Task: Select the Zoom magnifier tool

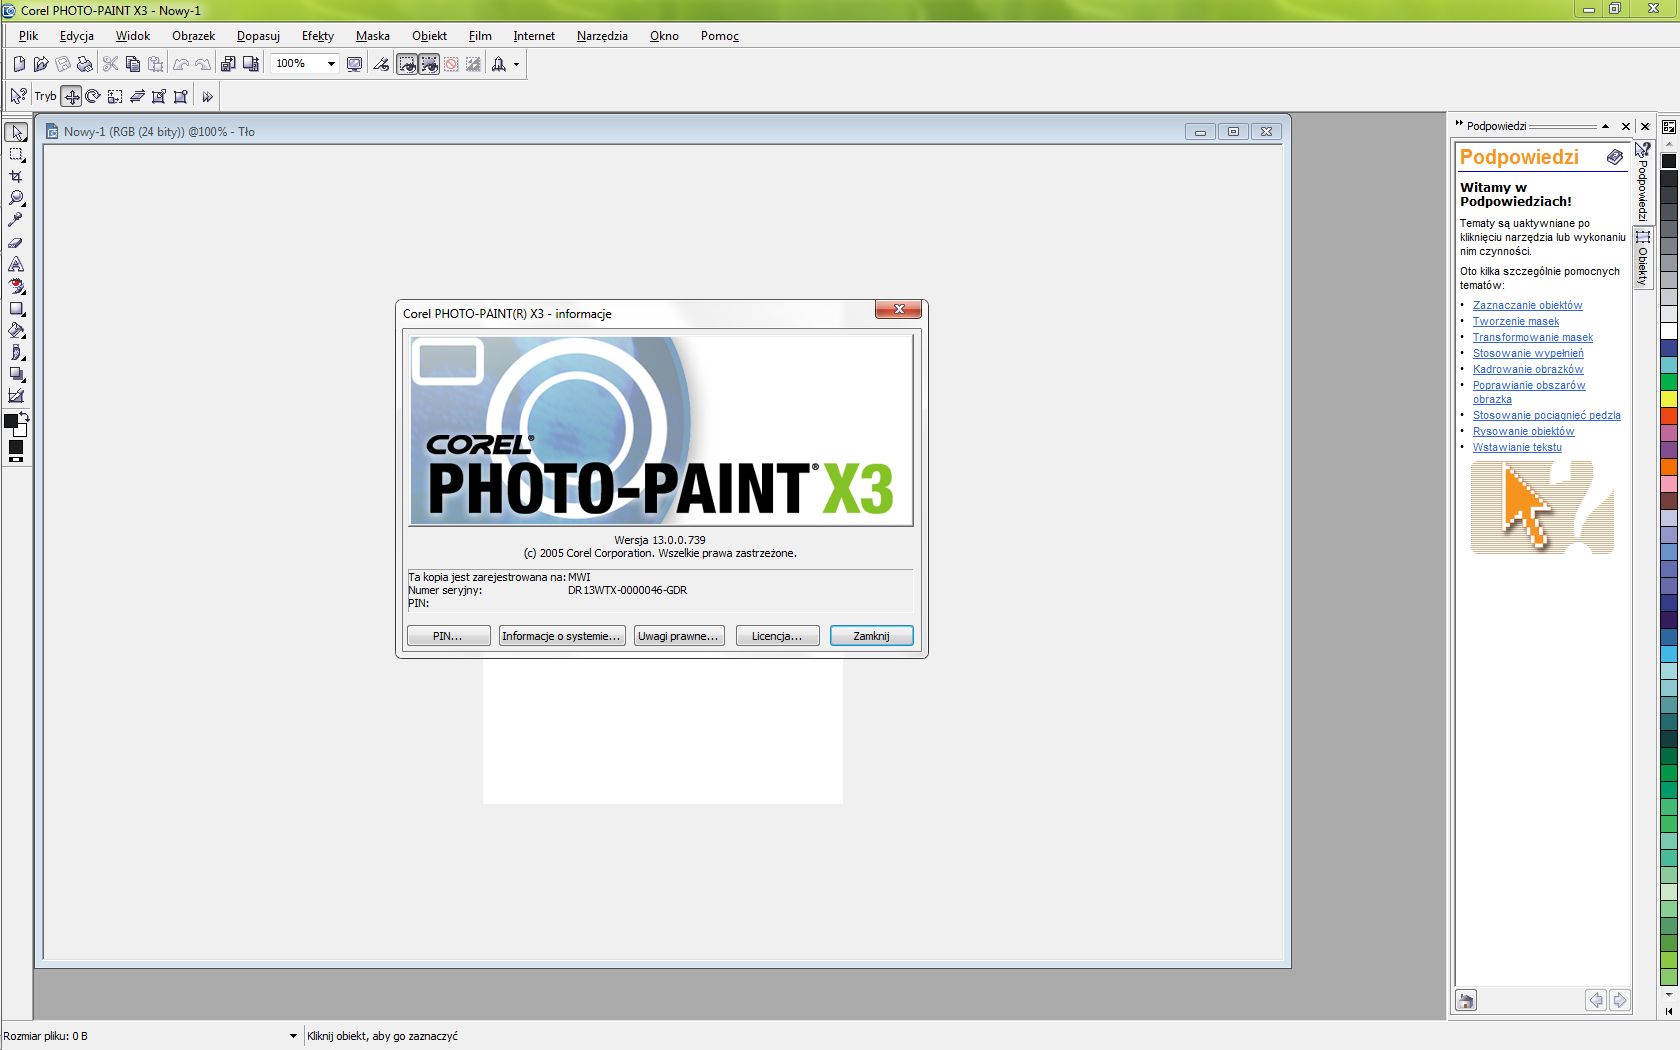Action: tap(16, 198)
